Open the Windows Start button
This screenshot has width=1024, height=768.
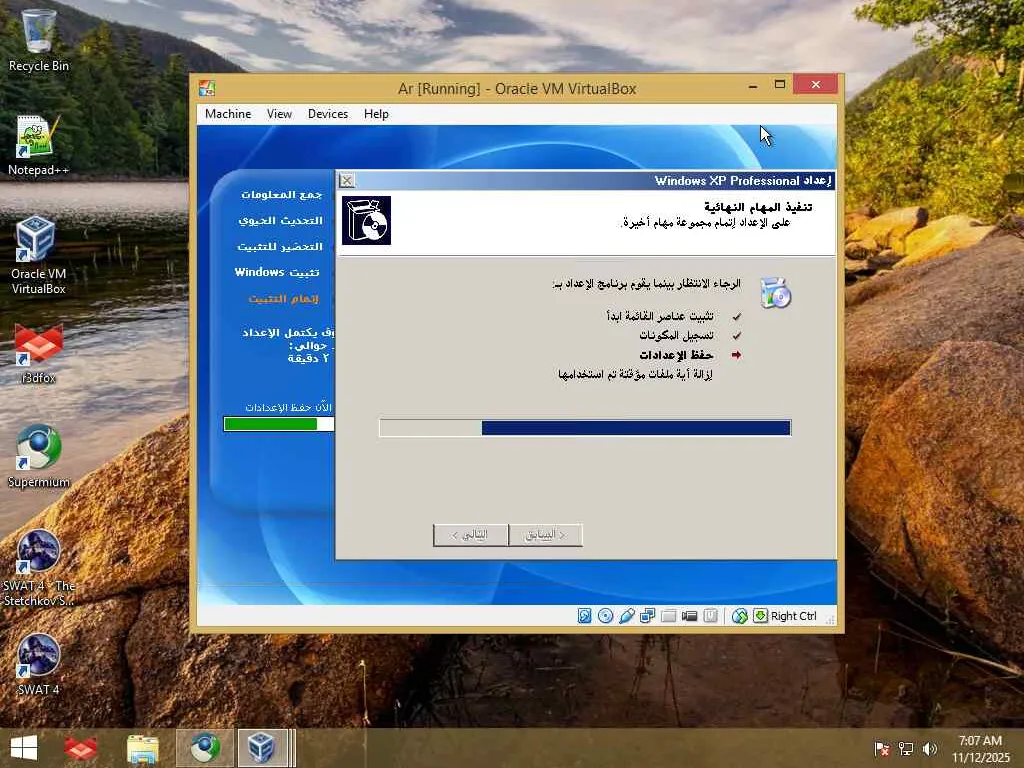click(x=24, y=748)
